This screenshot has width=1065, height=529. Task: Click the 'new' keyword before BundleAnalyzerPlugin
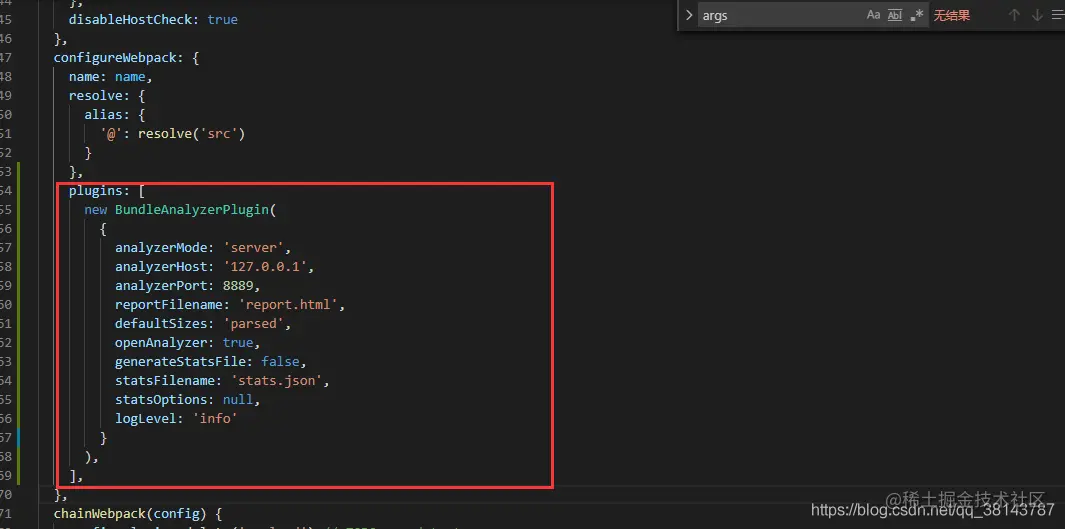pos(96,210)
